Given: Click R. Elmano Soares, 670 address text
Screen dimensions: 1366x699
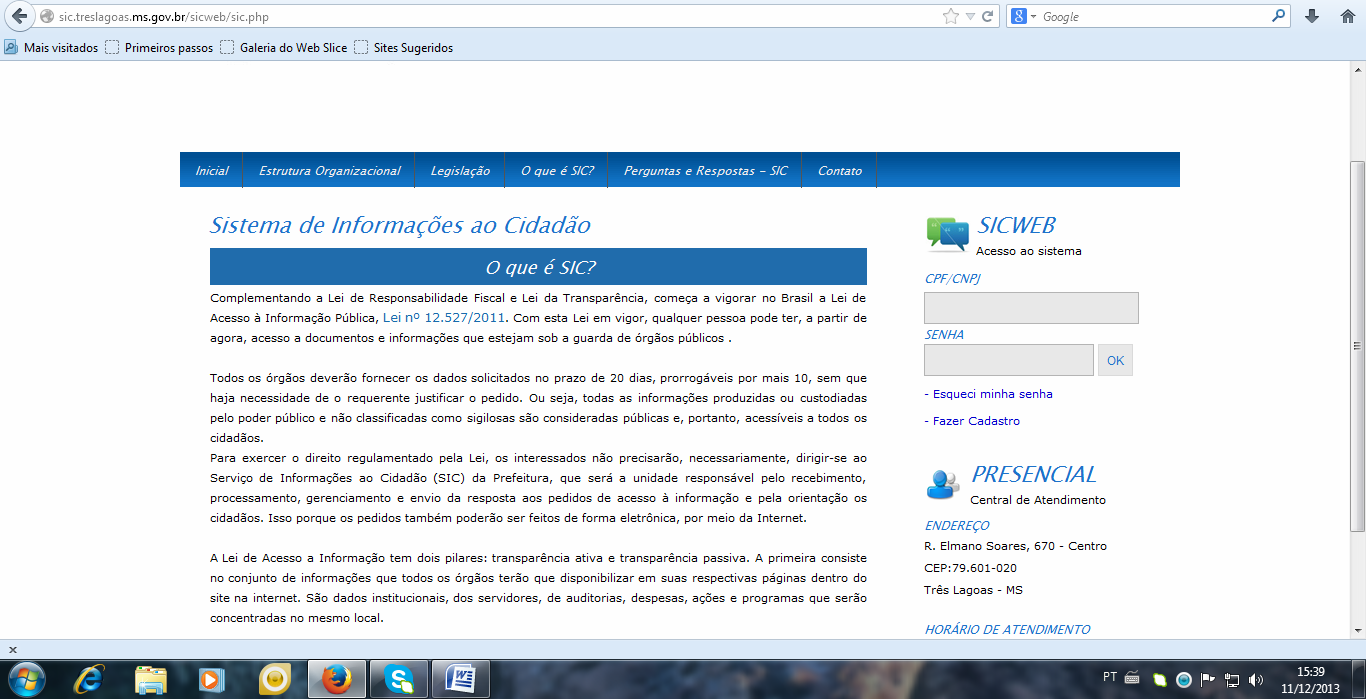Looking at the screenshot, I should (x=1015, y=546).
